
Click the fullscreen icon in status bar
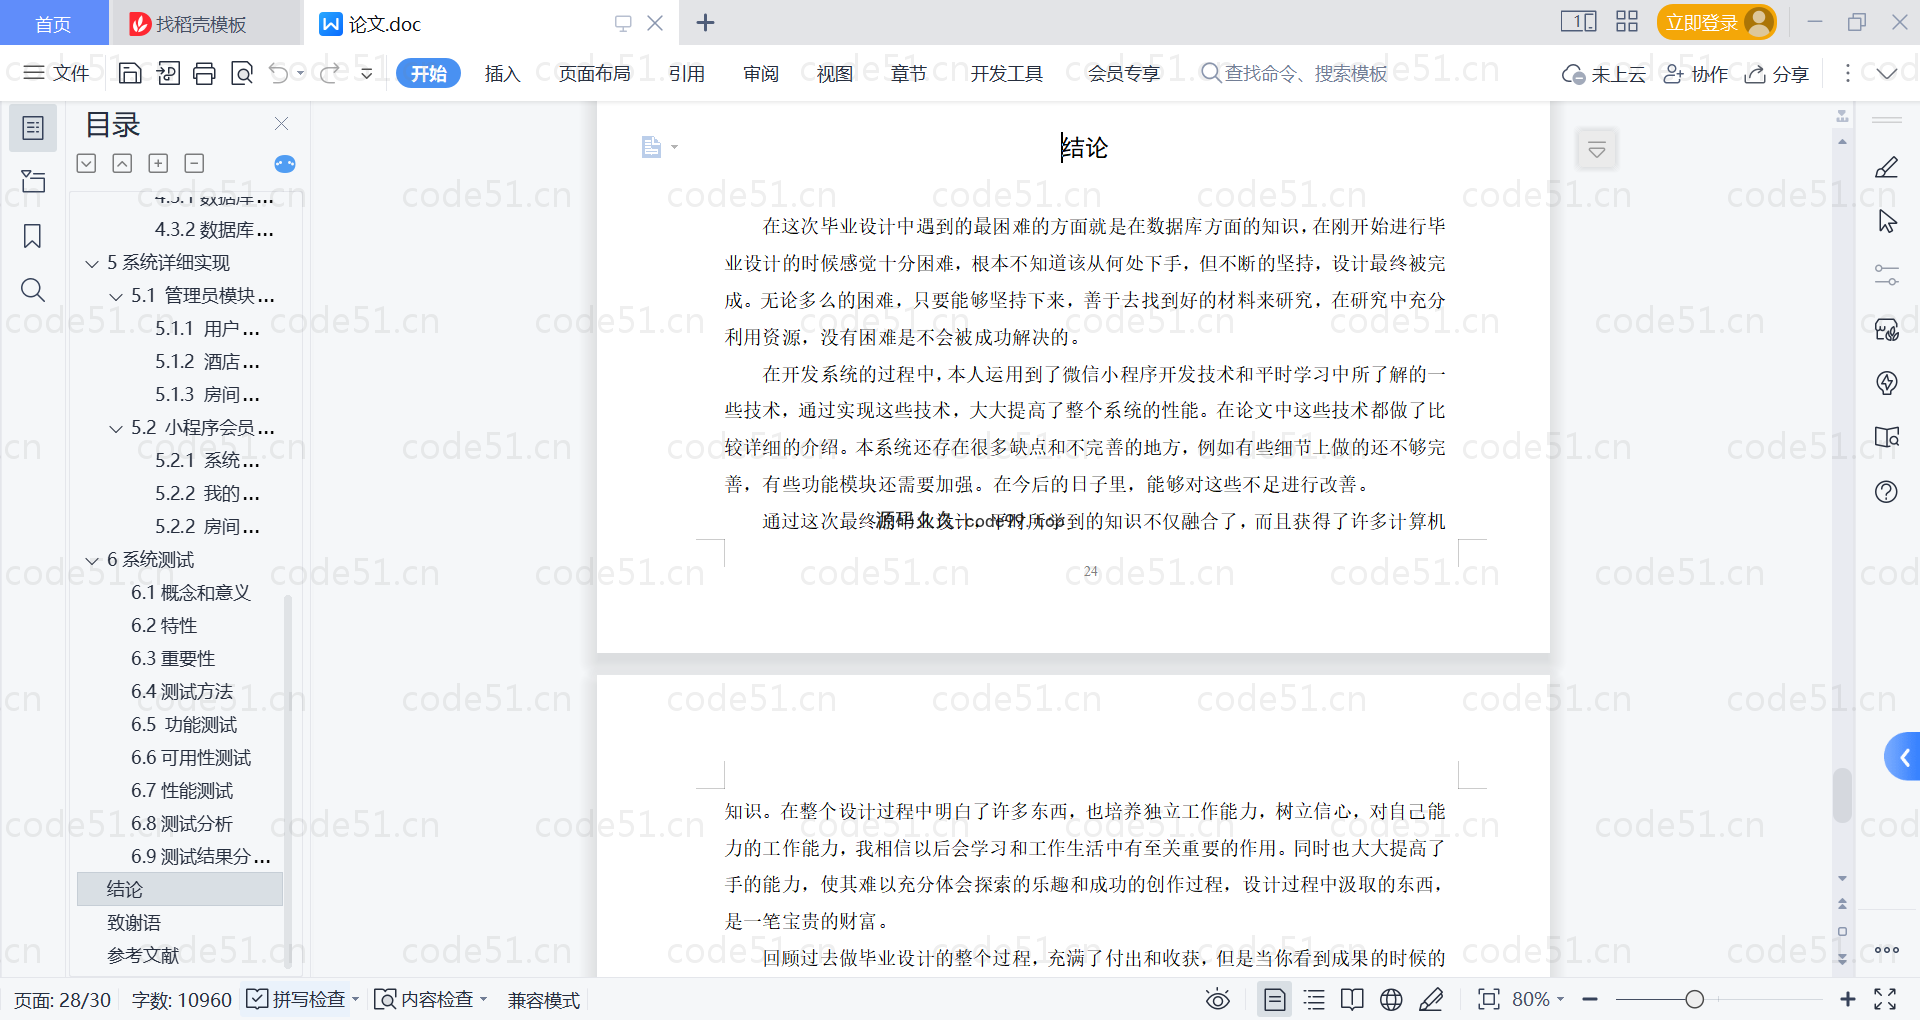(1885, 999)
